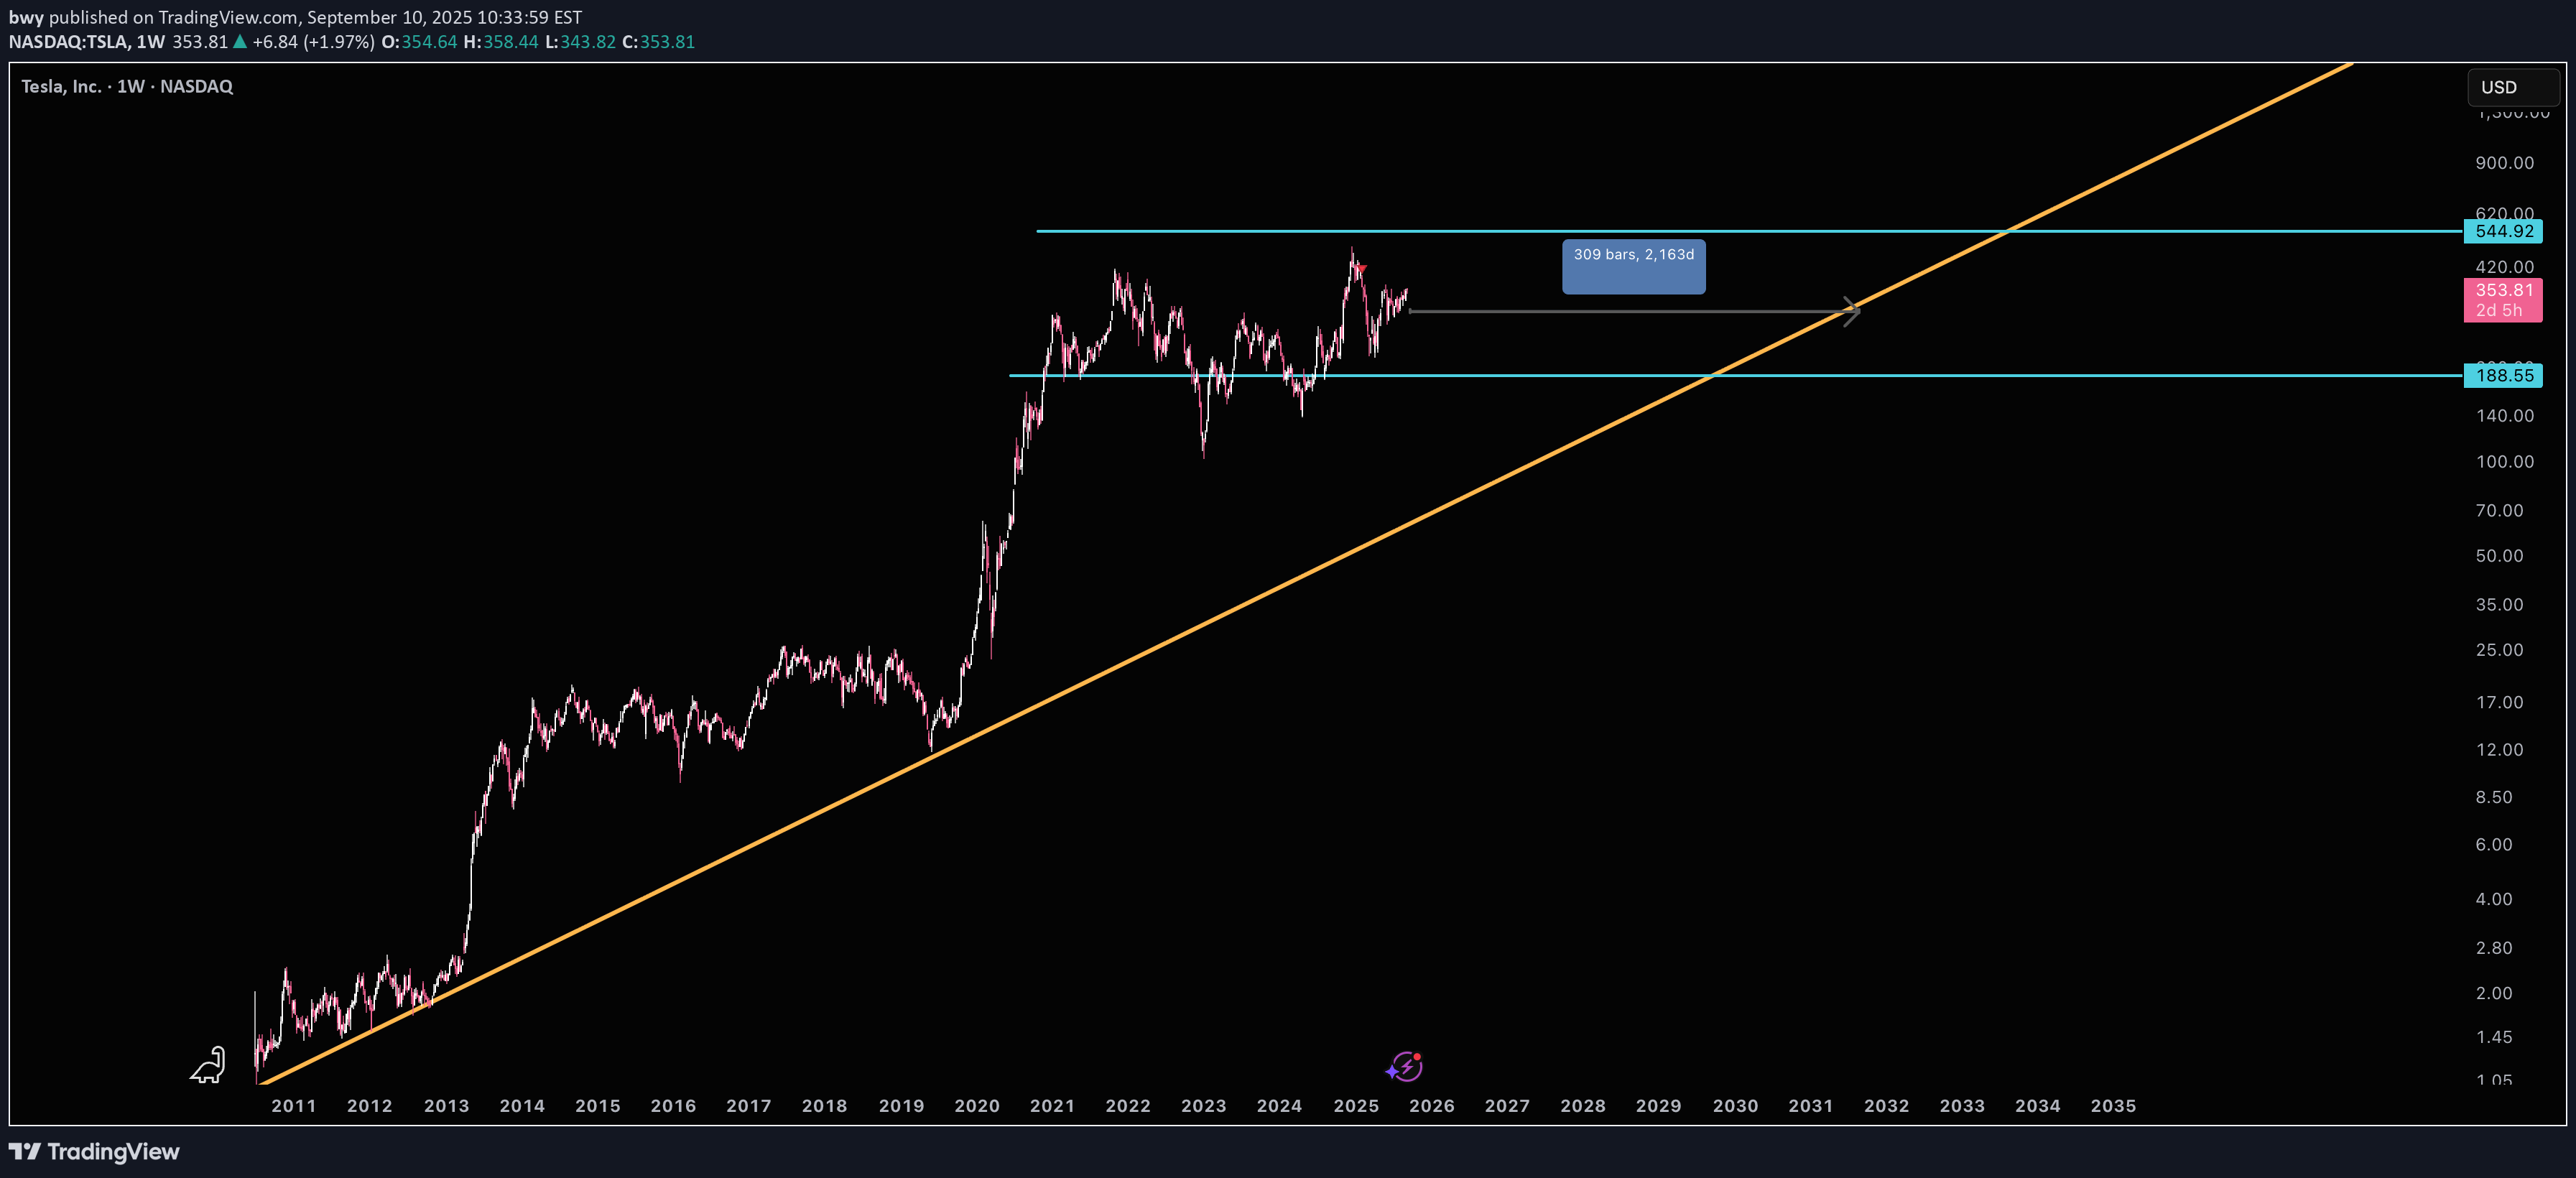Image resolution: width=2576 pixels, height=1178 pixels.
Task: Select the '309 bars, 2,163d' measurement box
Action: (1633, 266)
